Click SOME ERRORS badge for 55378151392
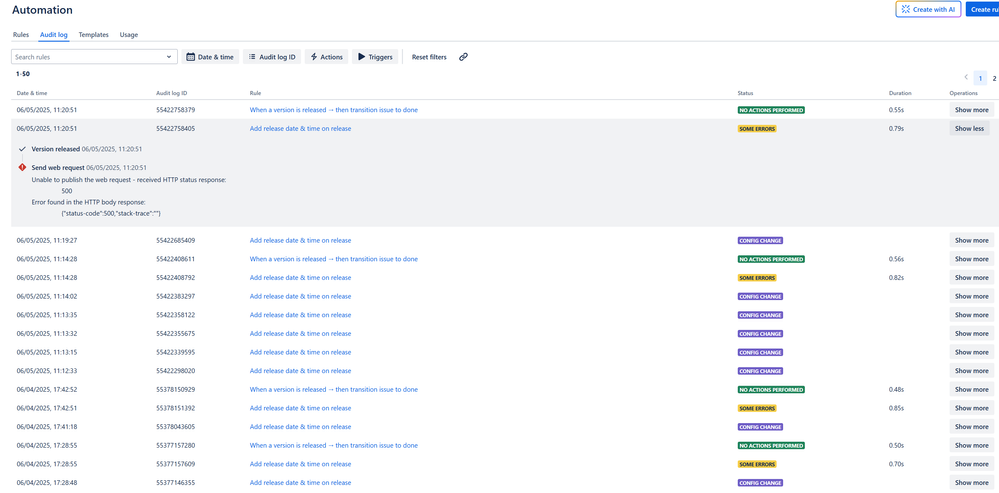 757,408
